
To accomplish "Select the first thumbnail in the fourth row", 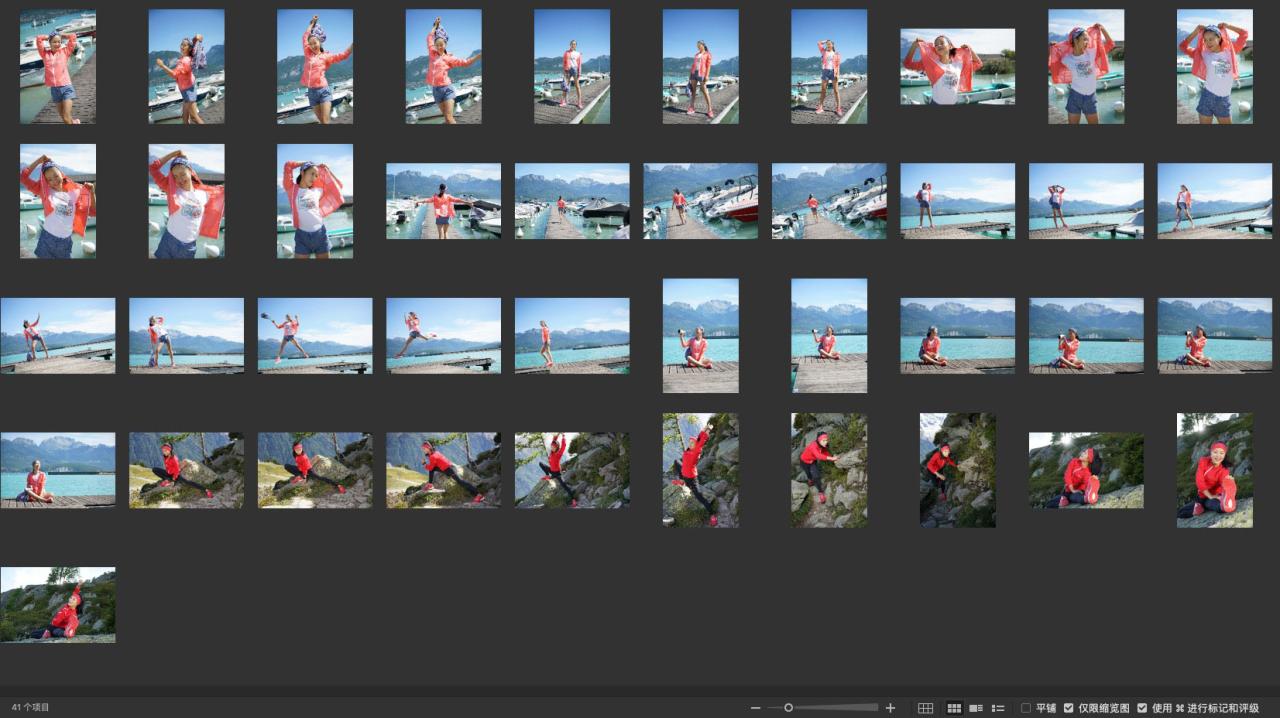I will (x=58, y=470).
